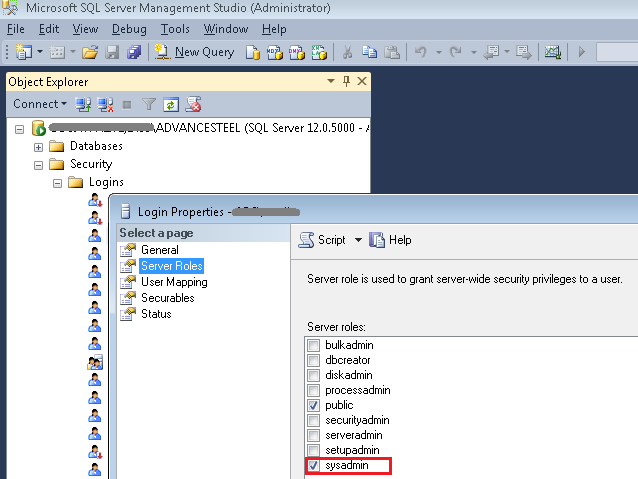Click the Navigate Backward icon
Screen dimensions: 638x479
[491, 52]
